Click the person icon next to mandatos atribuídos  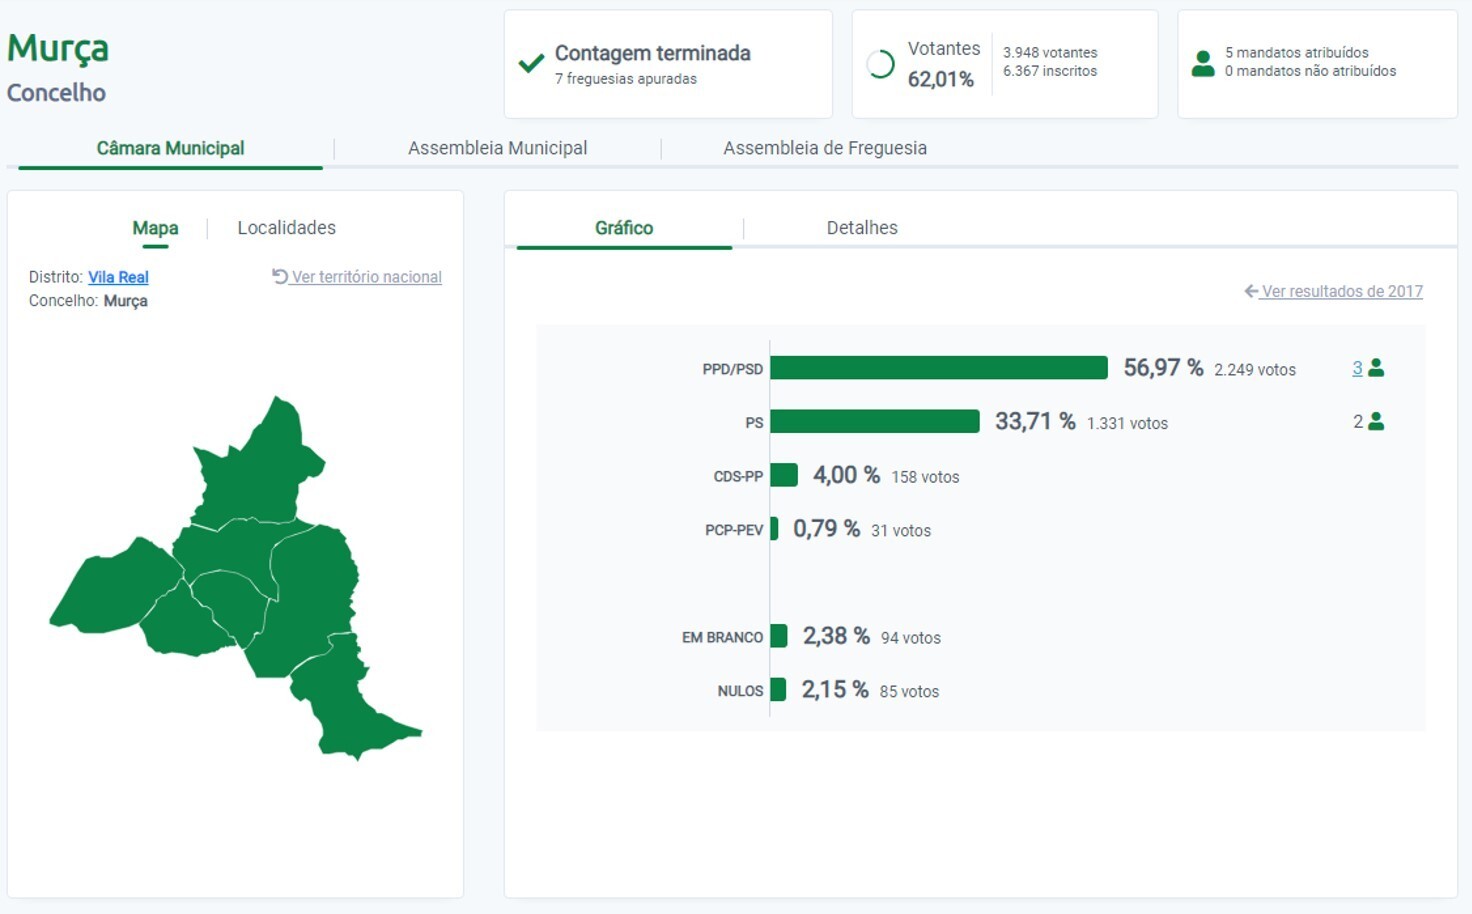[1203, 63]
